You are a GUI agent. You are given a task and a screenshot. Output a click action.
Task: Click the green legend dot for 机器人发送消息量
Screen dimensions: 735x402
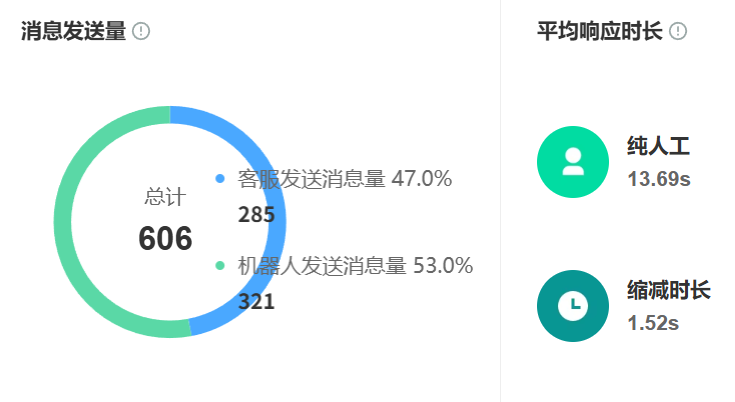(x=220, y=266)
